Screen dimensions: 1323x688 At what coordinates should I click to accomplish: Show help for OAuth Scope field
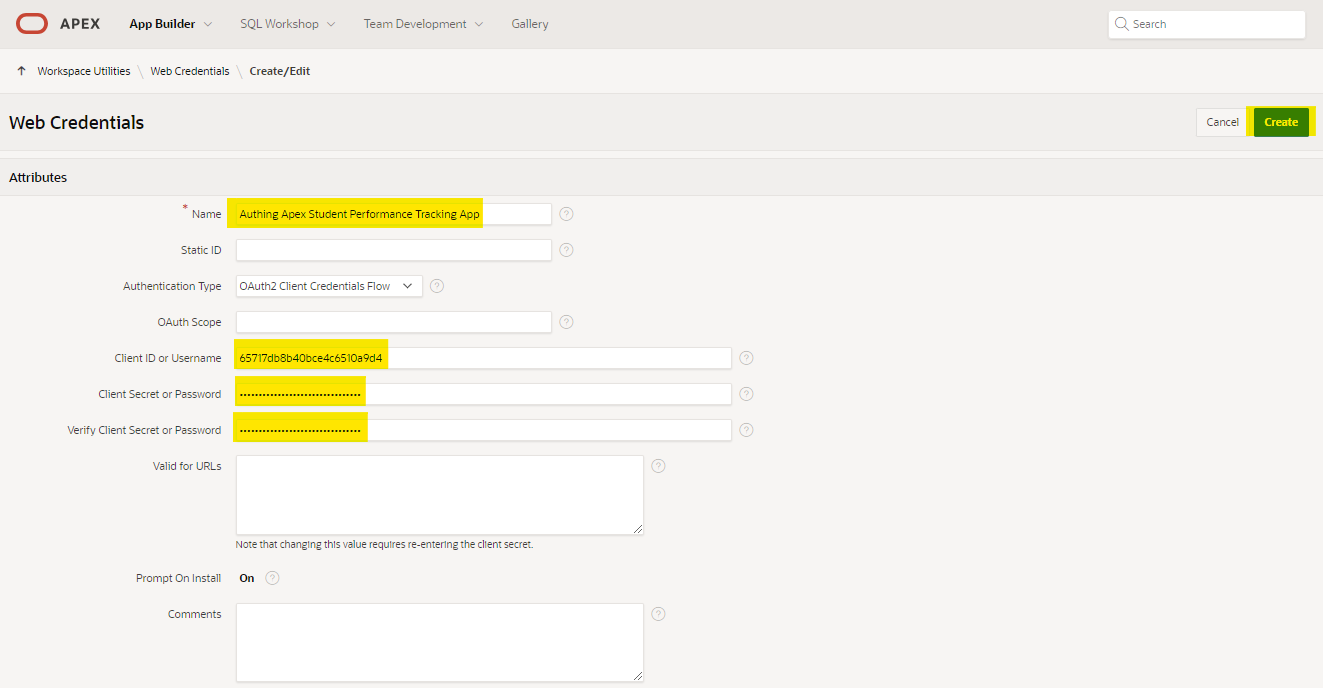tap(566, 322)
